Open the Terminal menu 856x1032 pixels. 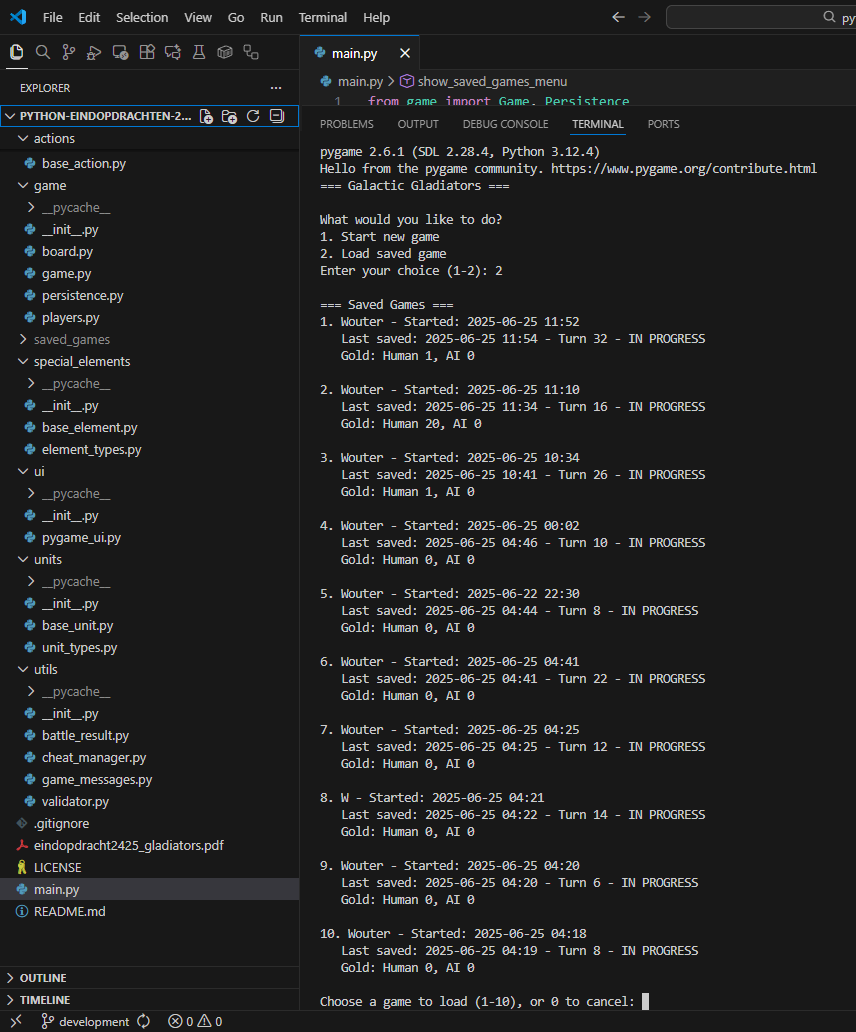coord(322,17)
